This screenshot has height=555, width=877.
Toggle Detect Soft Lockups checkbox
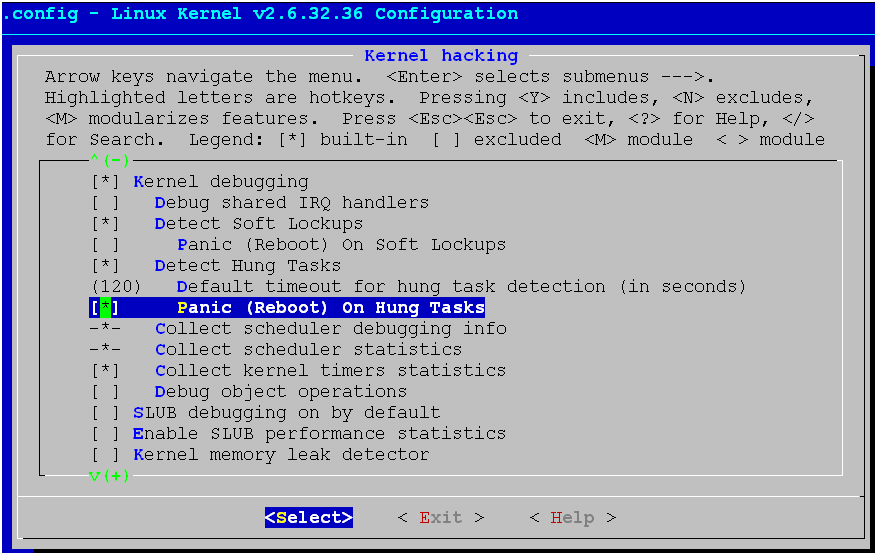(x=105, y=224)
